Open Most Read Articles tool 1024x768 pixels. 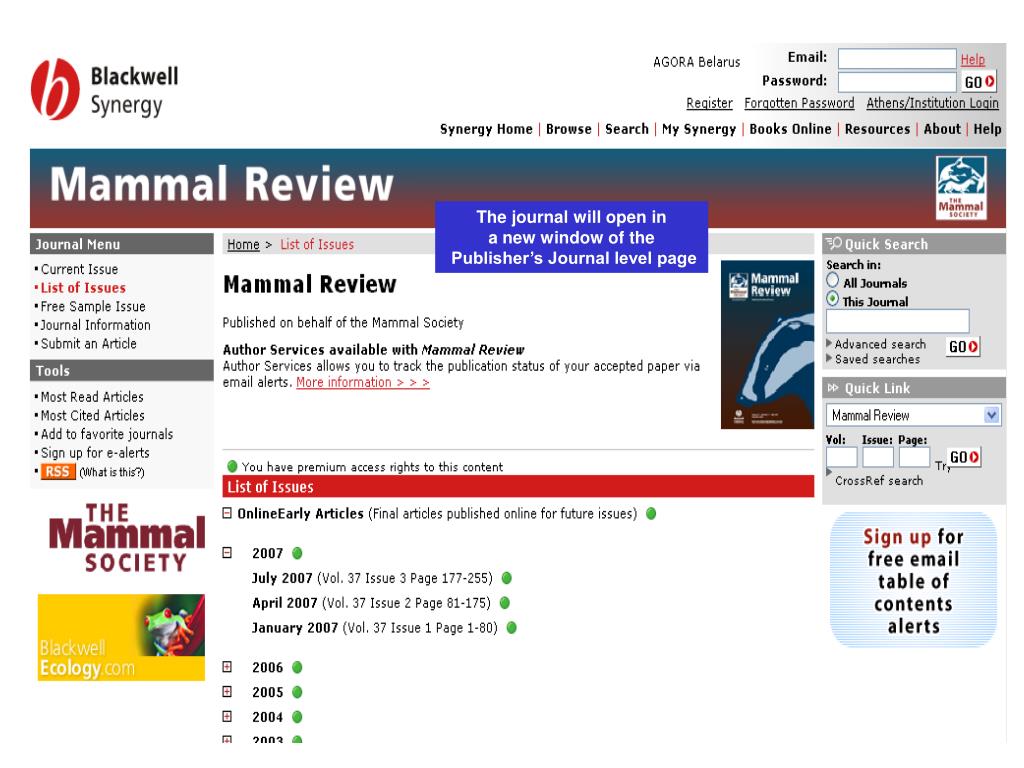point(92,397)
